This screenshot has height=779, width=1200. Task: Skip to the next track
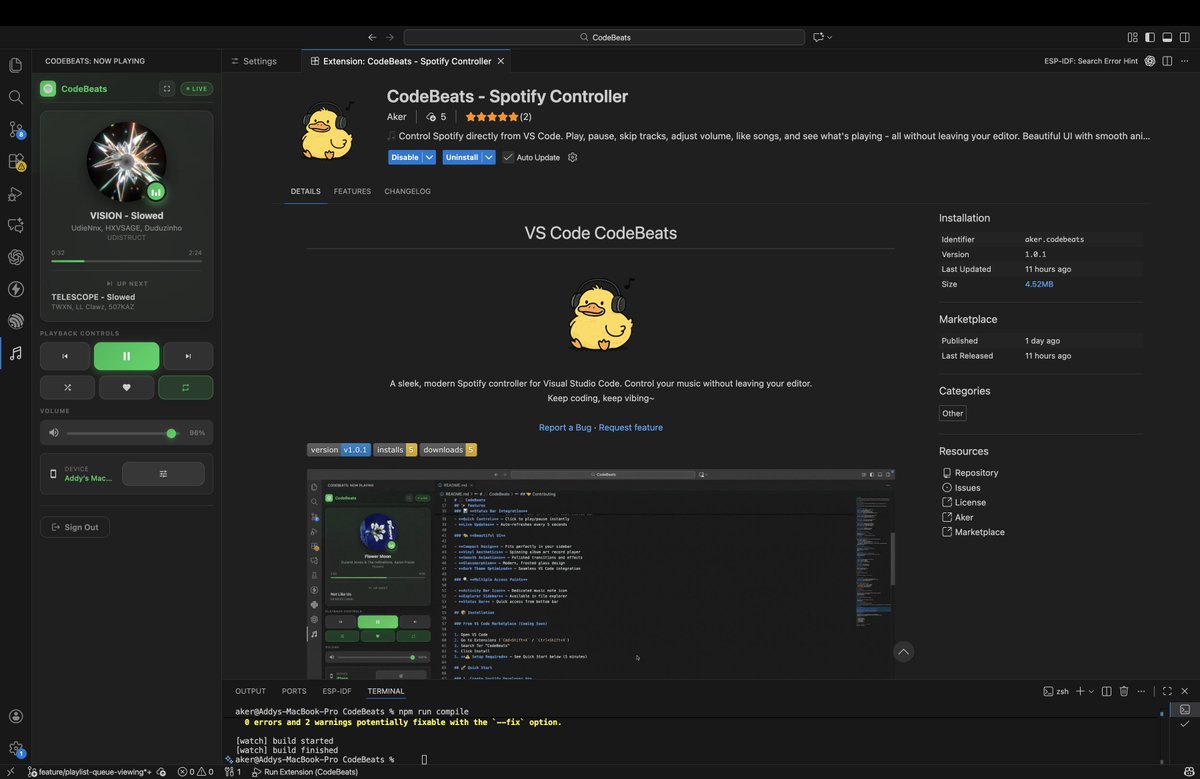[188, 356]
